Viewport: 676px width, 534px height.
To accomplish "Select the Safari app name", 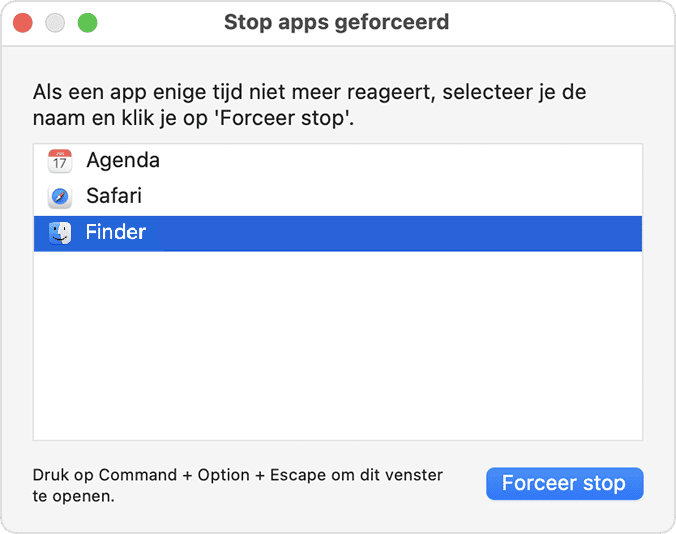I will (x=114, y=196).
